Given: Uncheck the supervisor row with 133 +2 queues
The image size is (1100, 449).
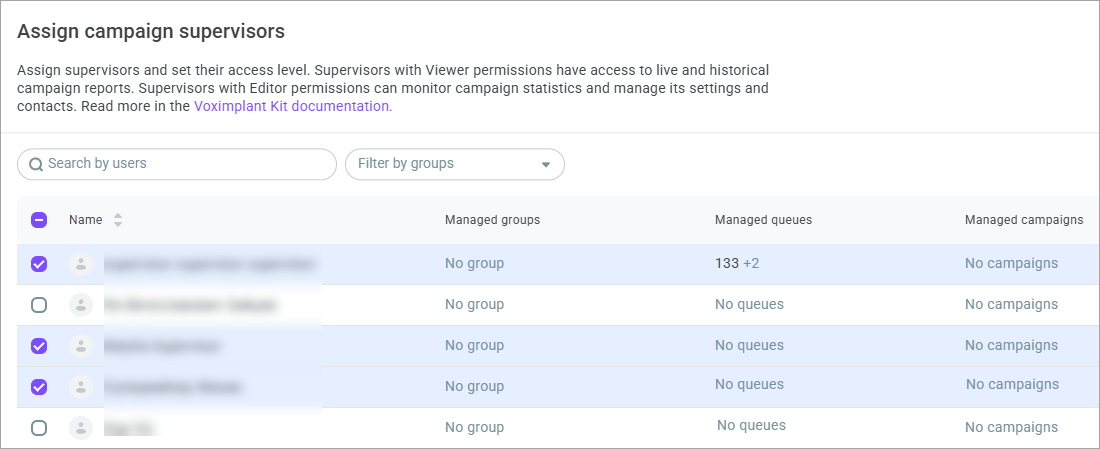Looking at the screenshot, I should (39, 264).
